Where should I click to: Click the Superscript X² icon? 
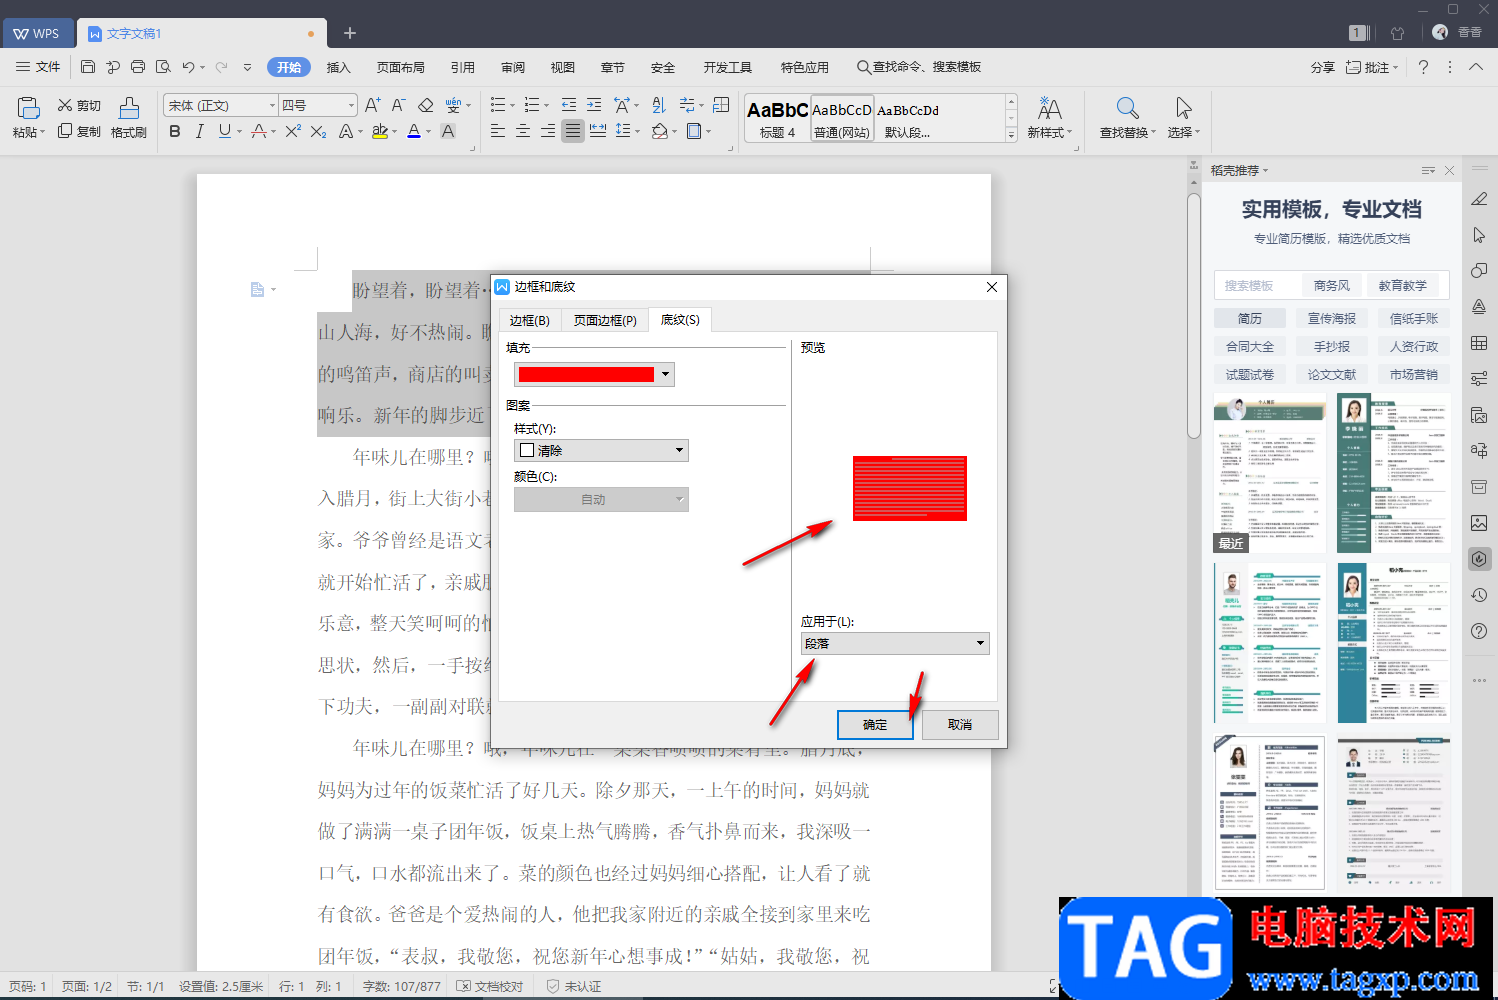pos(293,131)
